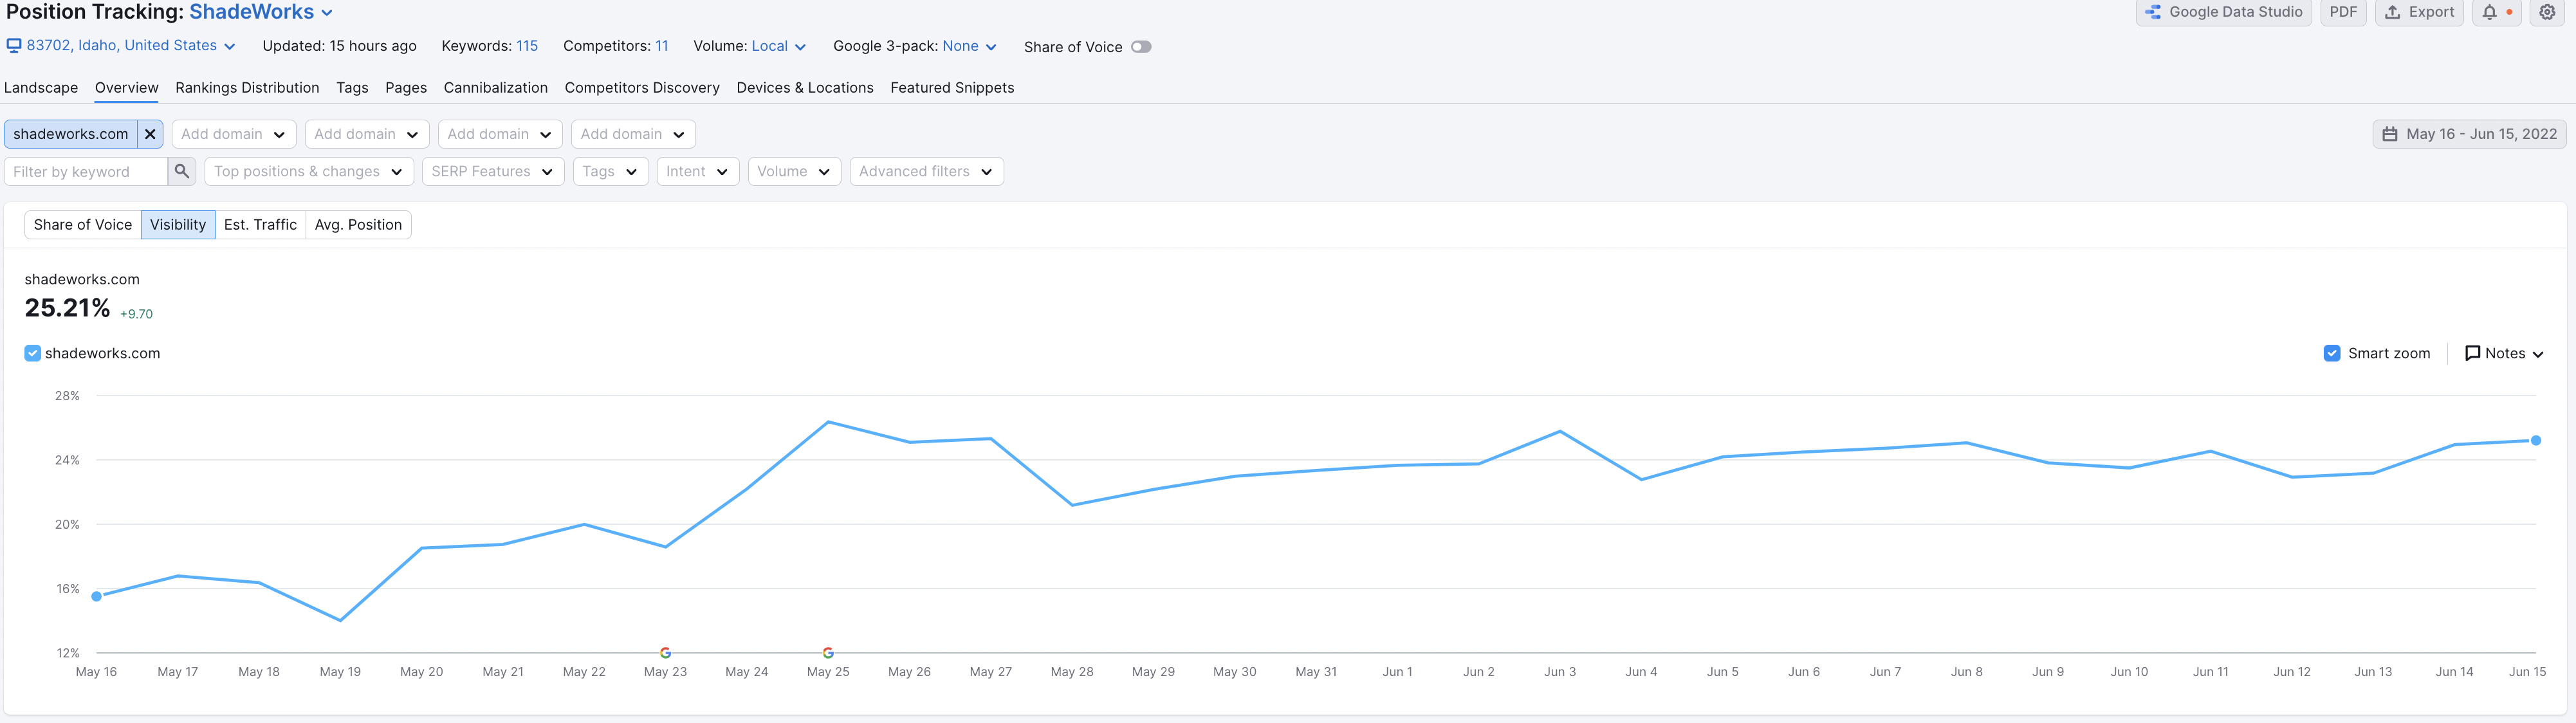
Task: View the Devices & Locations tab
Action: 805,88
